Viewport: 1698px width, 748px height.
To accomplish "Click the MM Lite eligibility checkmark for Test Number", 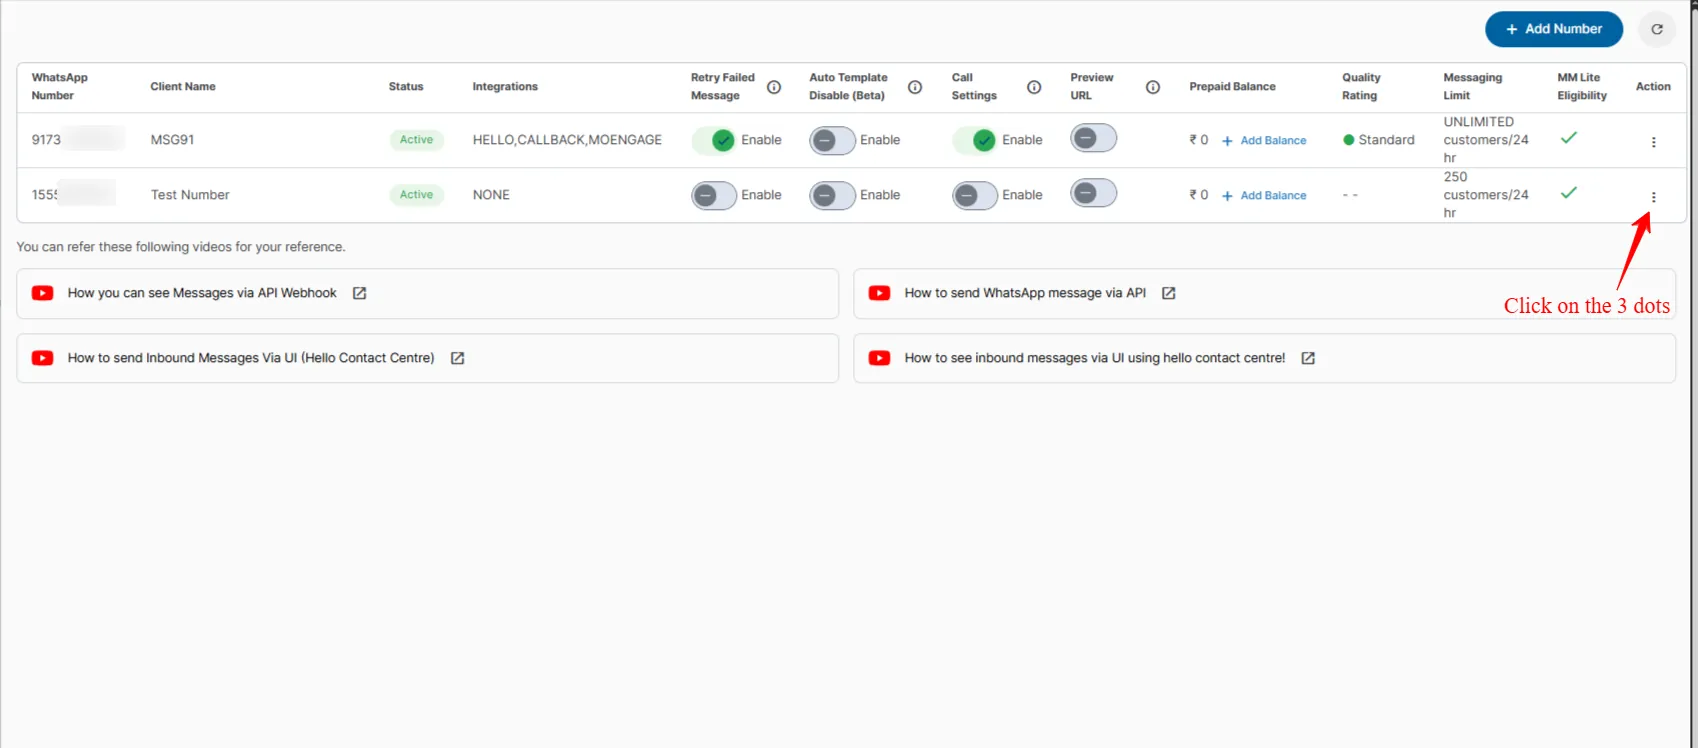I will tap(1569, 193).
